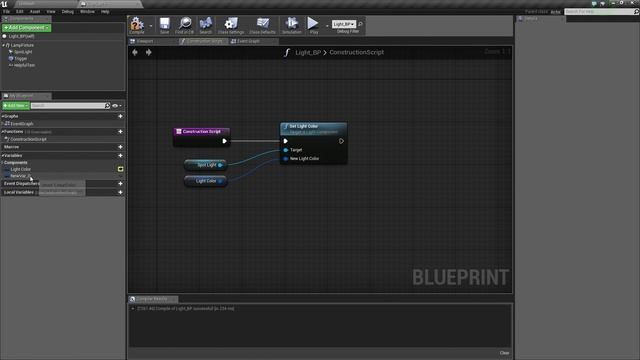Open Class Settings from the toolbar
This screenshot has width=640, height=360.
(231, 25)
